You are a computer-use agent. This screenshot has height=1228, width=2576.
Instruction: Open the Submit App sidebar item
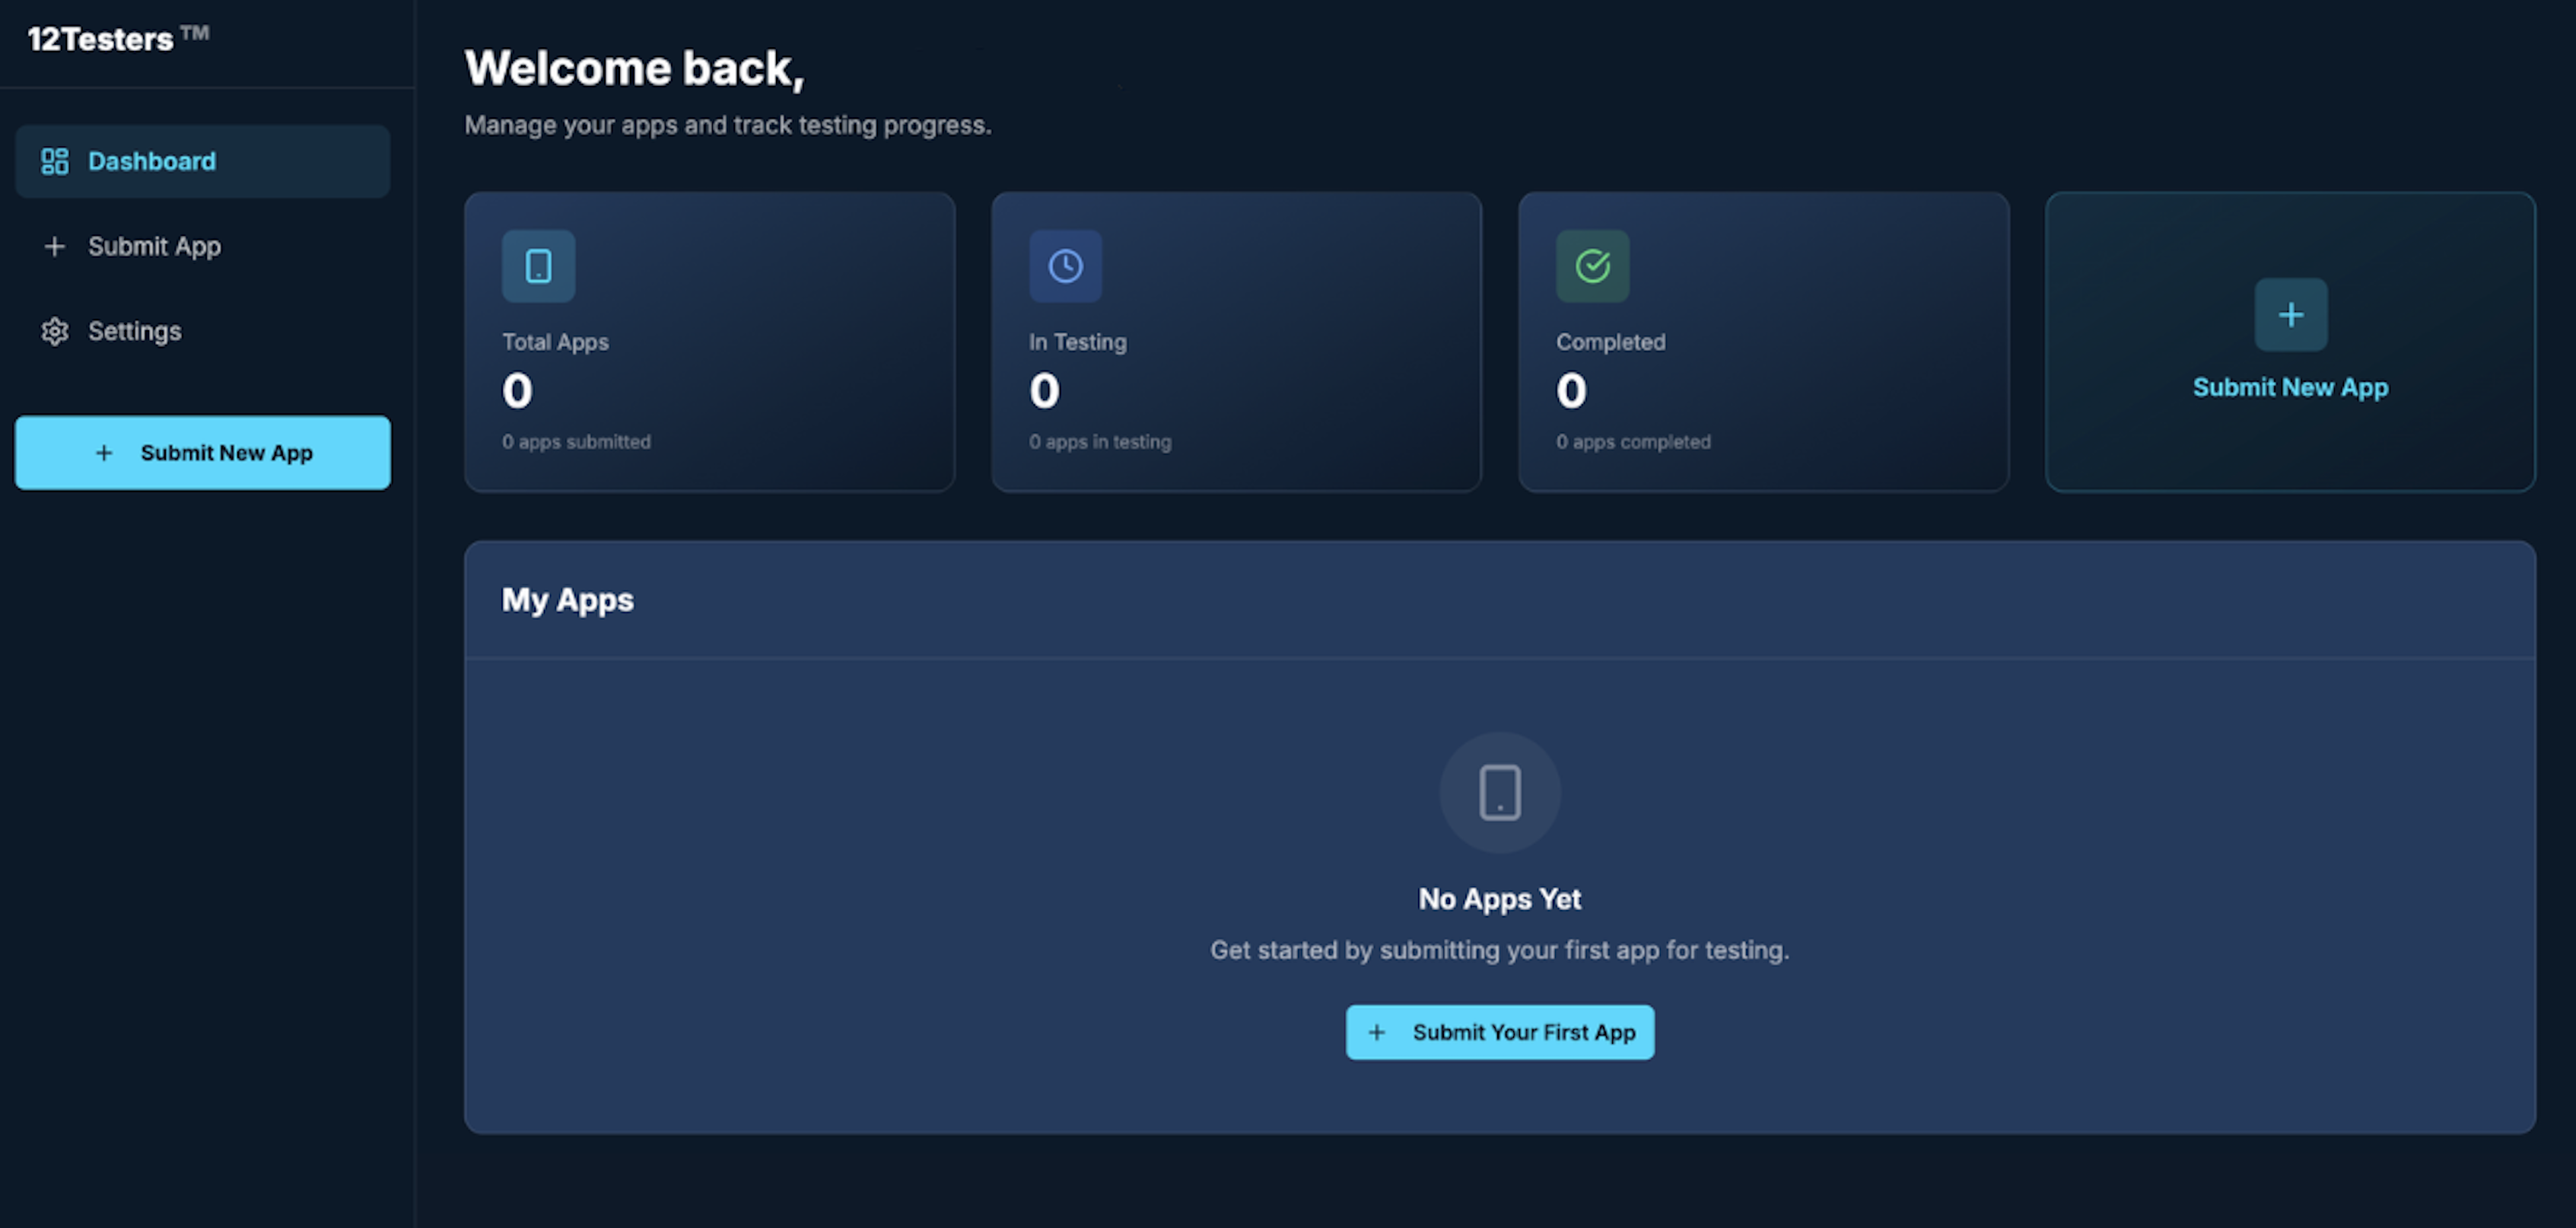click(x=154, y=246)
